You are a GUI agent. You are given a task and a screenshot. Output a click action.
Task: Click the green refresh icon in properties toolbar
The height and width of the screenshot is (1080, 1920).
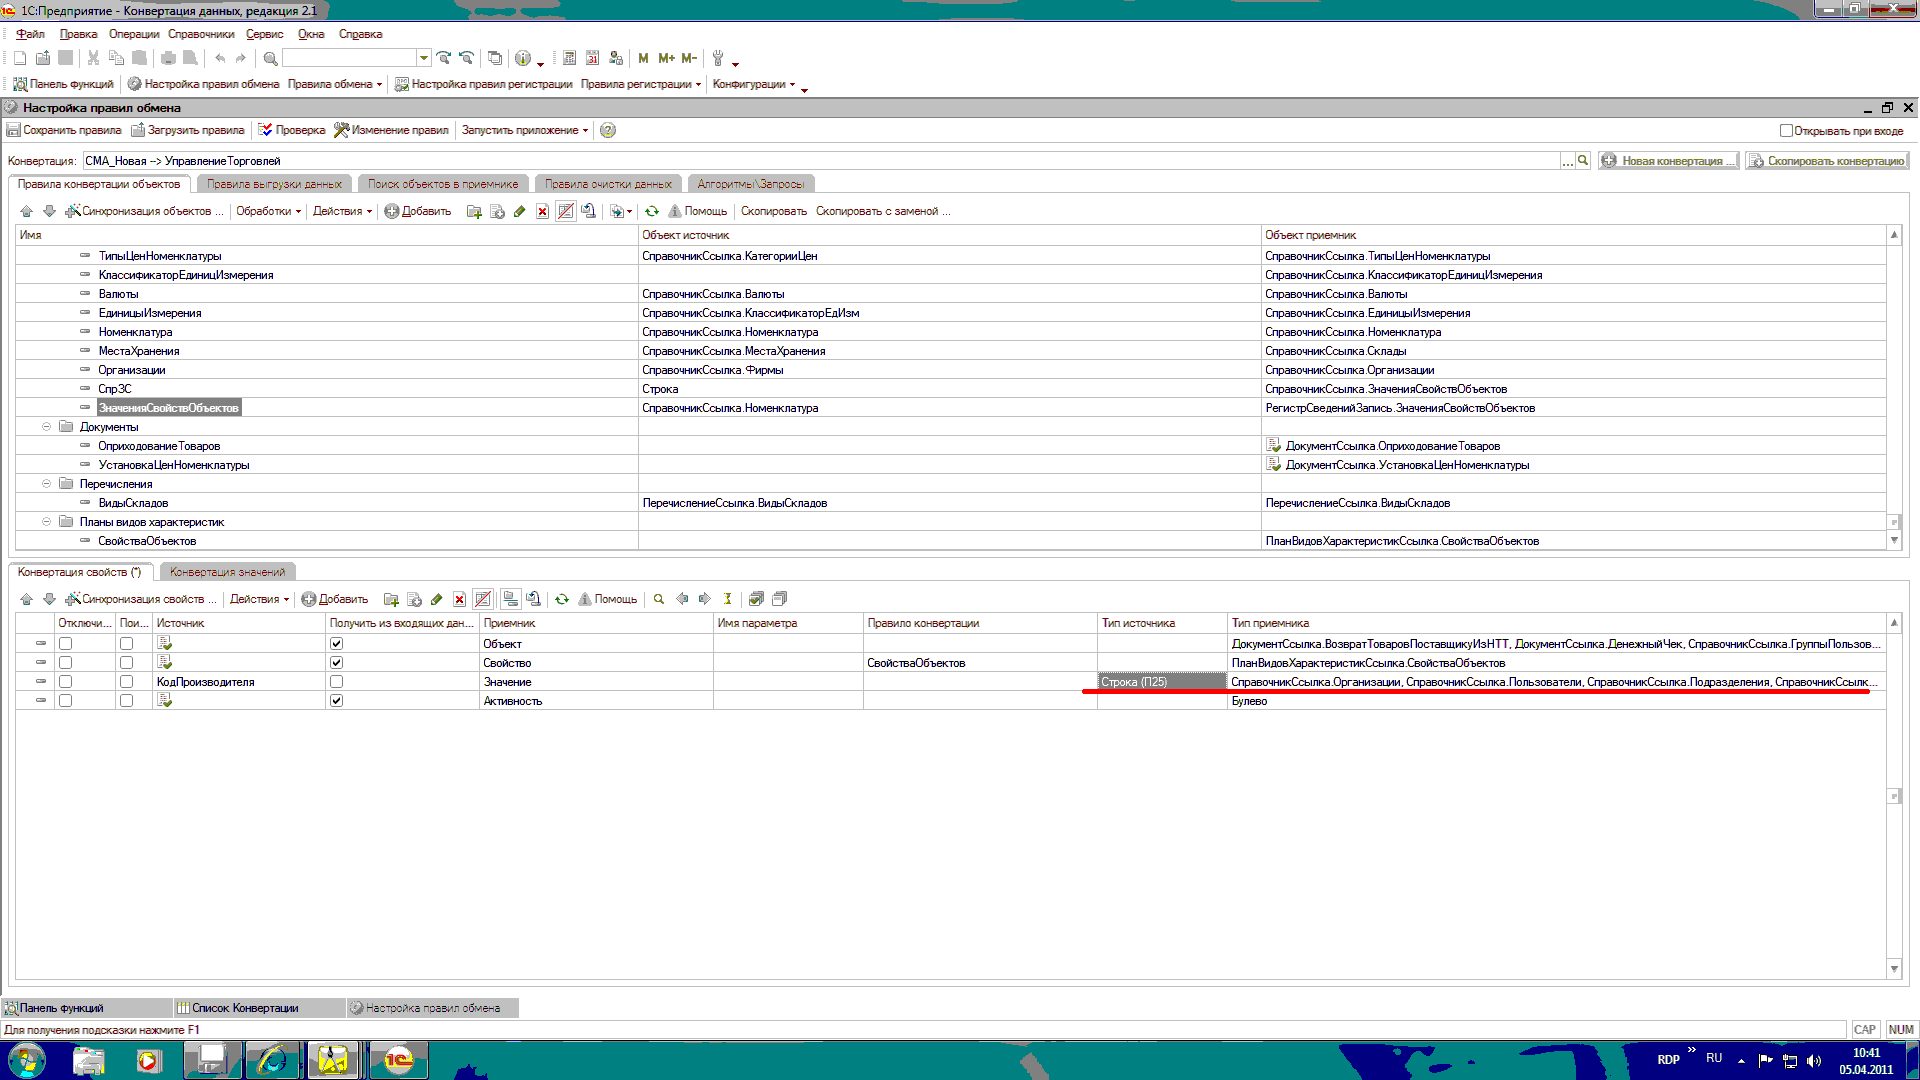point(562,599)
